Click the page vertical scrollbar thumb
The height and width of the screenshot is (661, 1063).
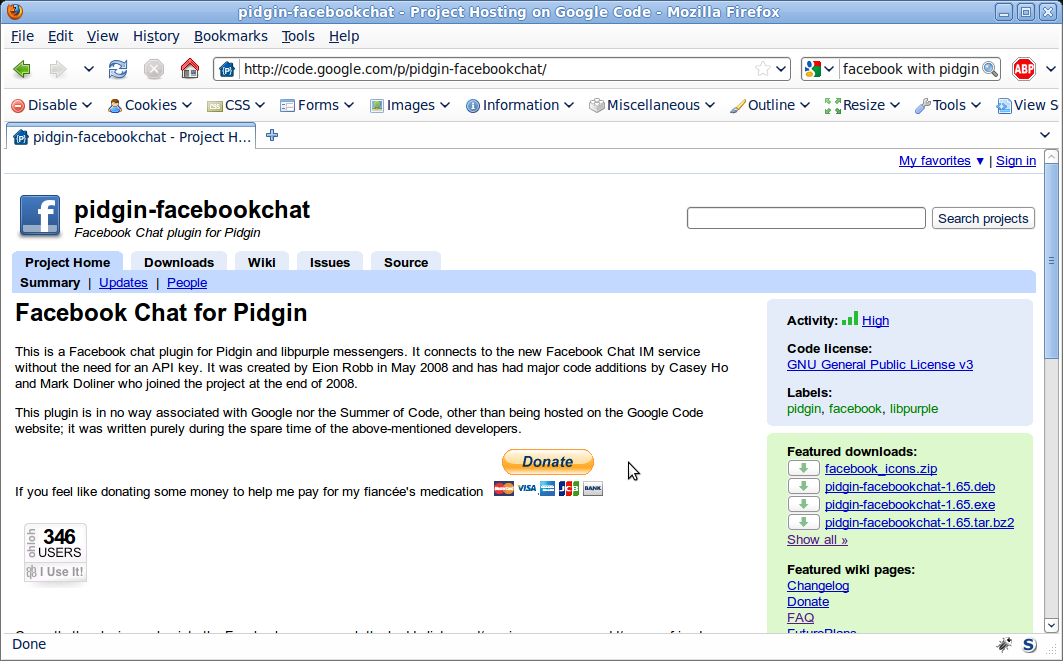pyautogui.click(x=1051, y=261)
